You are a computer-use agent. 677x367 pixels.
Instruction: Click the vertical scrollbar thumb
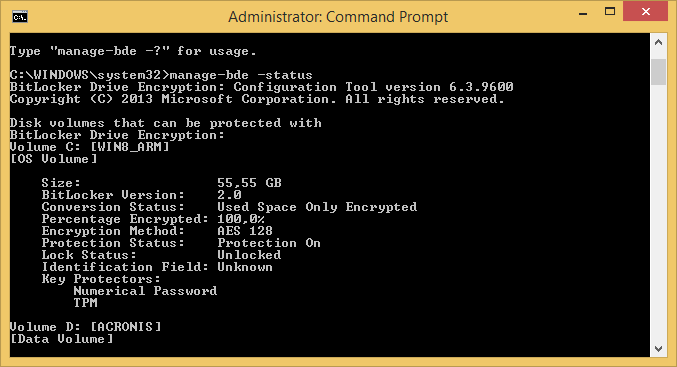coord(658,72)
